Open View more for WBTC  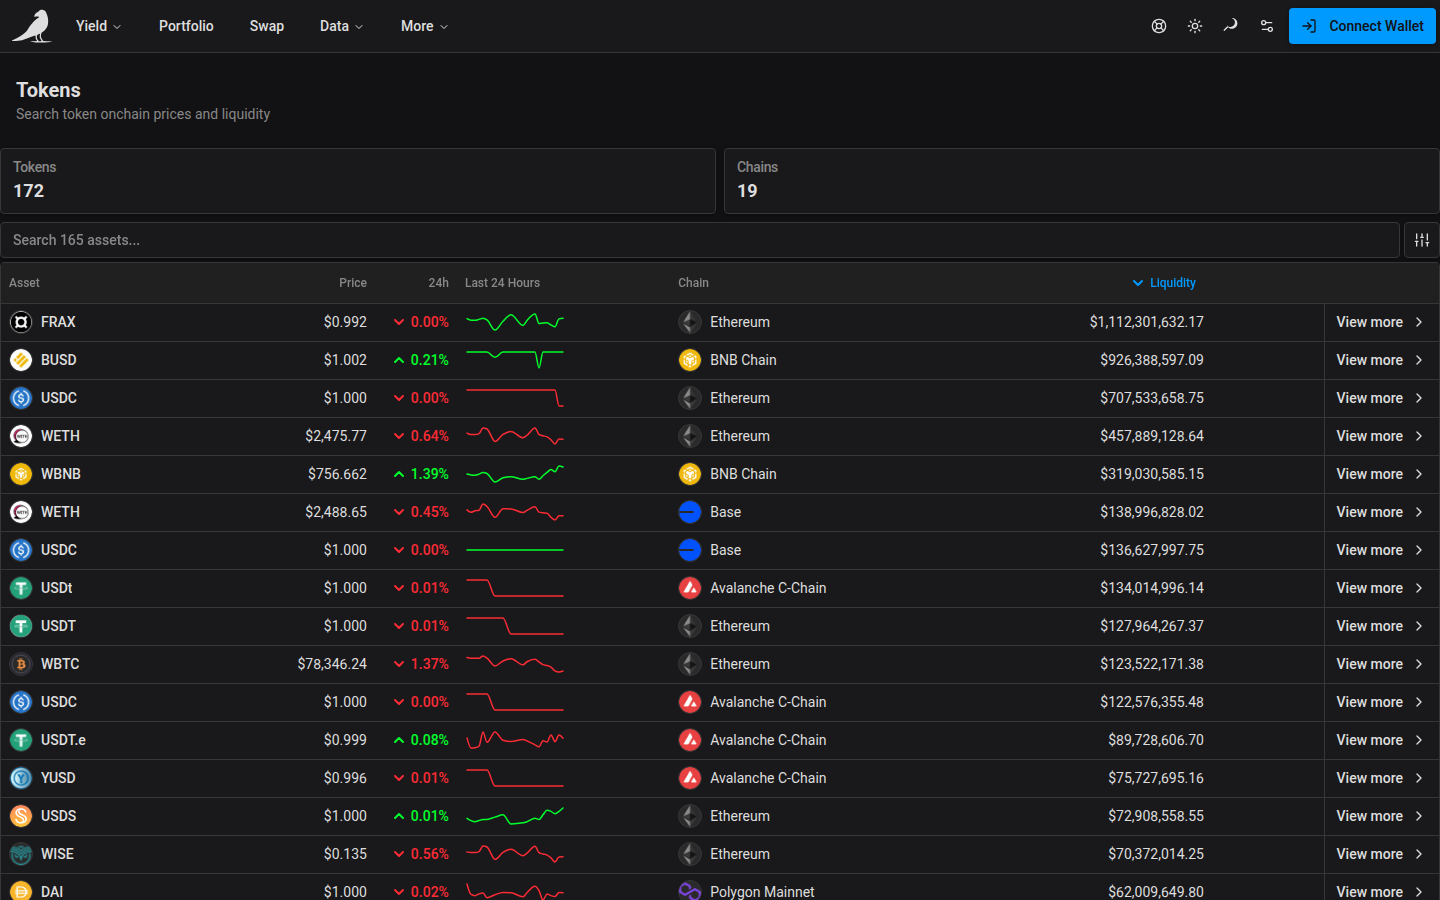[1381, 664]
